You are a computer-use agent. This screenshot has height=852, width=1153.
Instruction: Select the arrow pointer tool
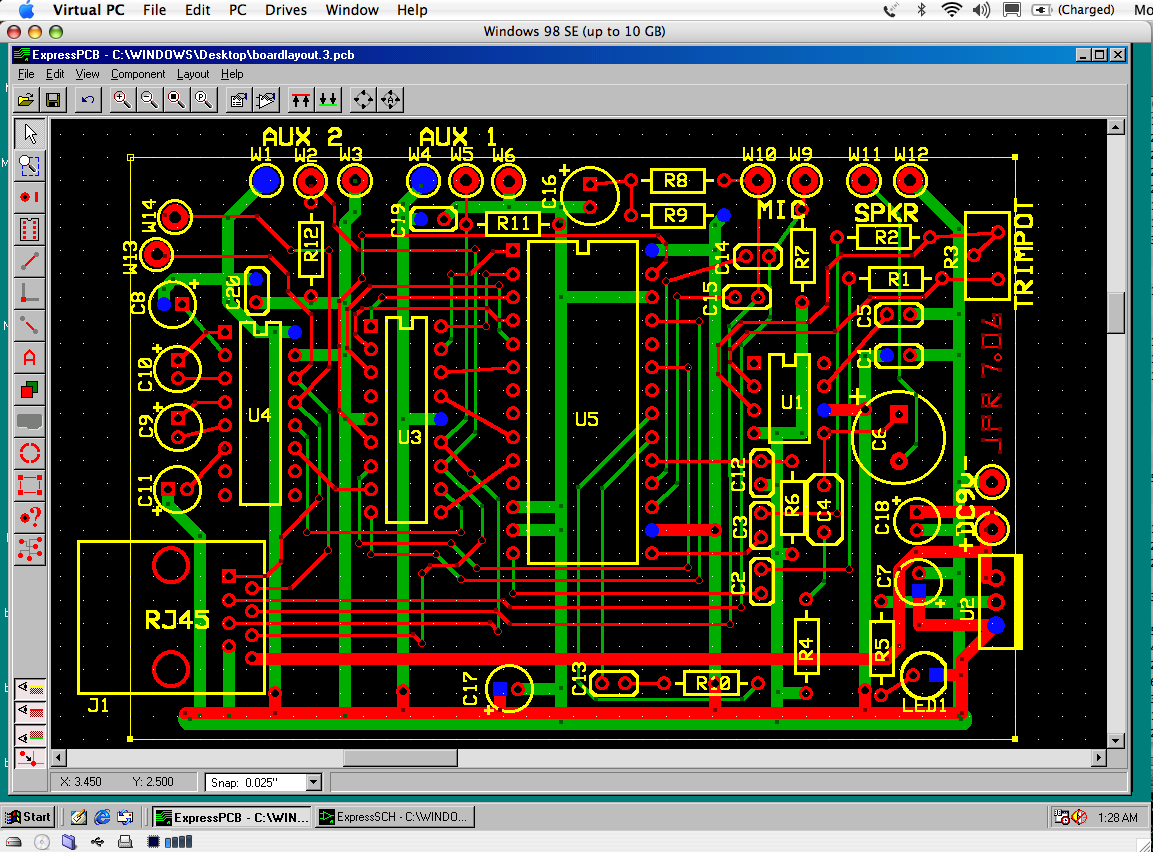click(x=29, y=134)
